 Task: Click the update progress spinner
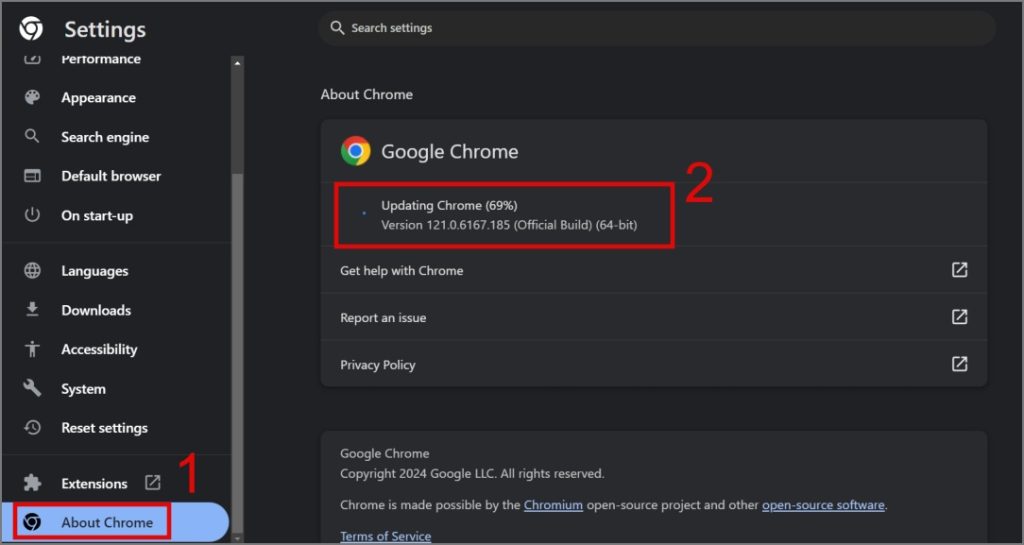tap(364, 213)
